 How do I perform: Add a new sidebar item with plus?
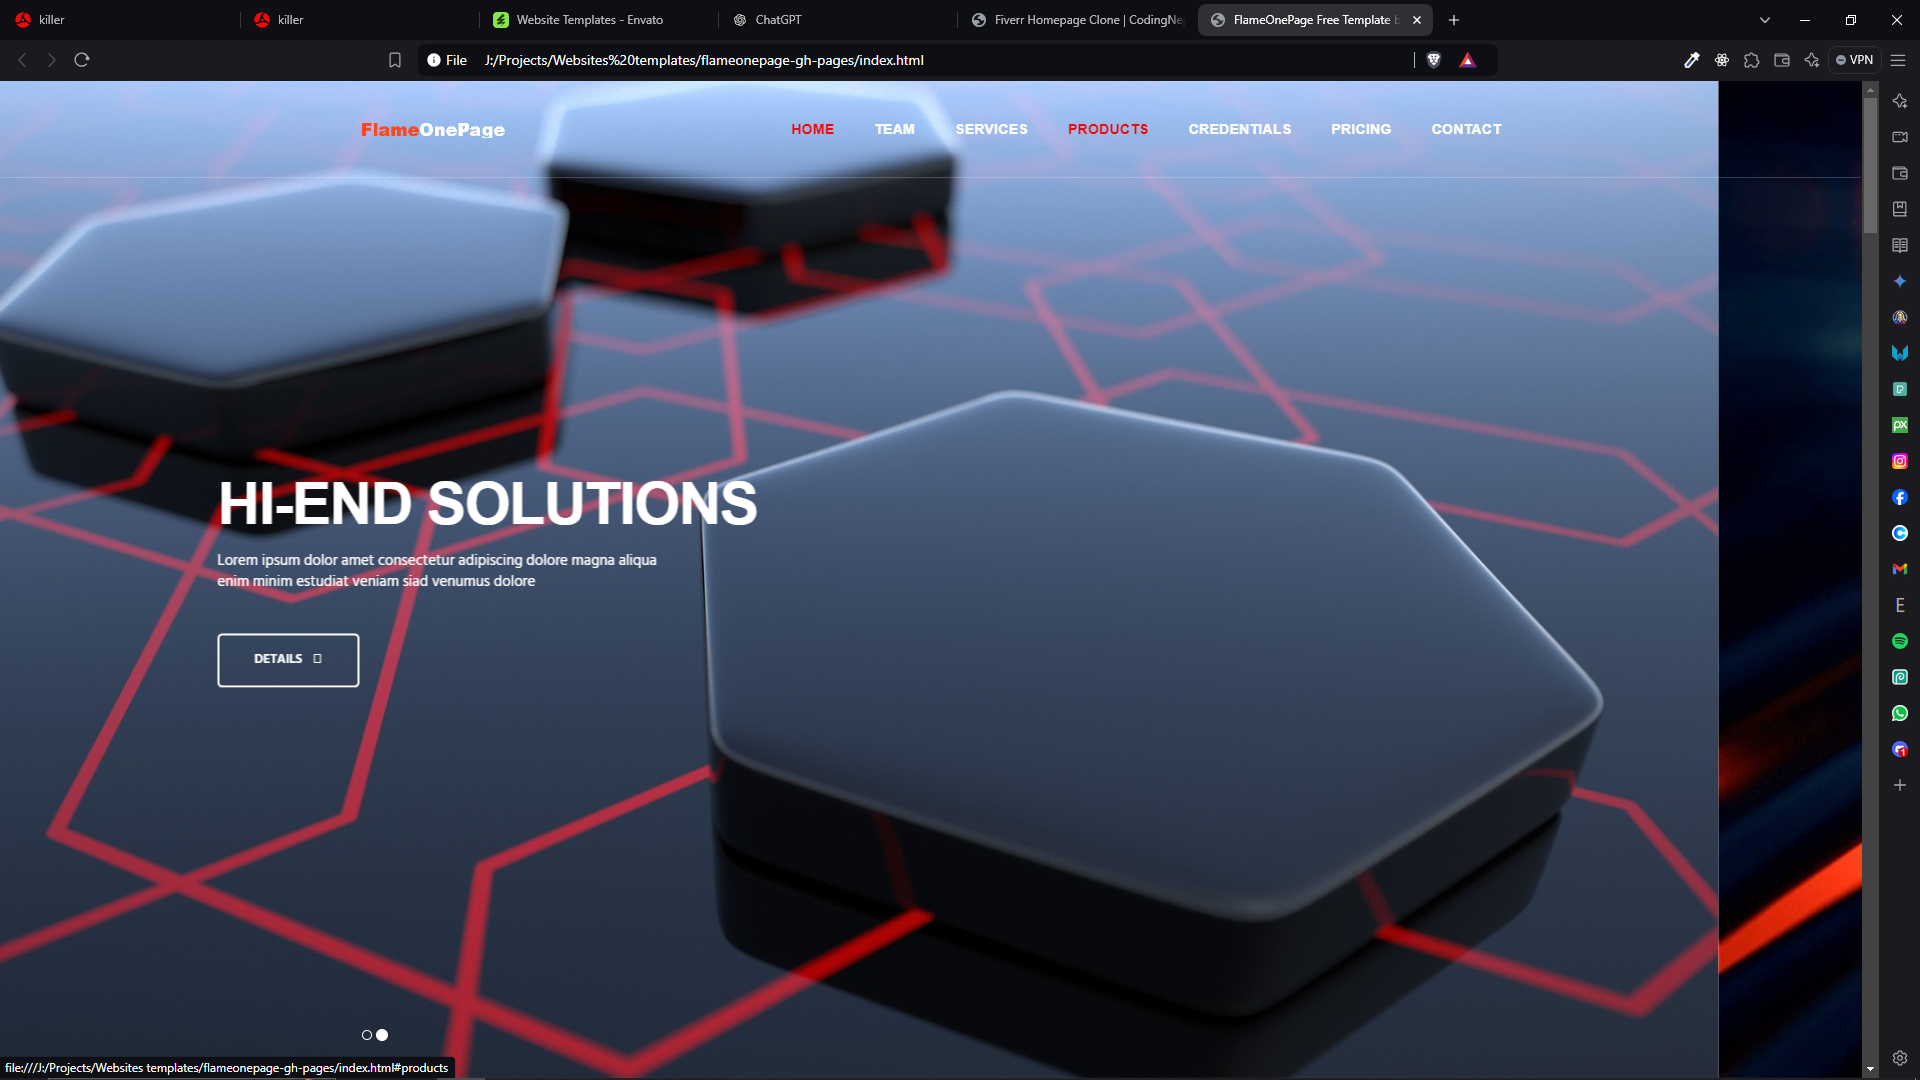click(x=1900, y=785)
